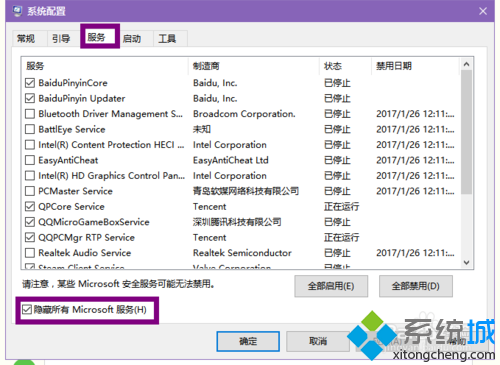The width and height of the screenshot is (500, 365).
Task: Click the services list vertical scrollbar thumb
Action: click(467, 132)
